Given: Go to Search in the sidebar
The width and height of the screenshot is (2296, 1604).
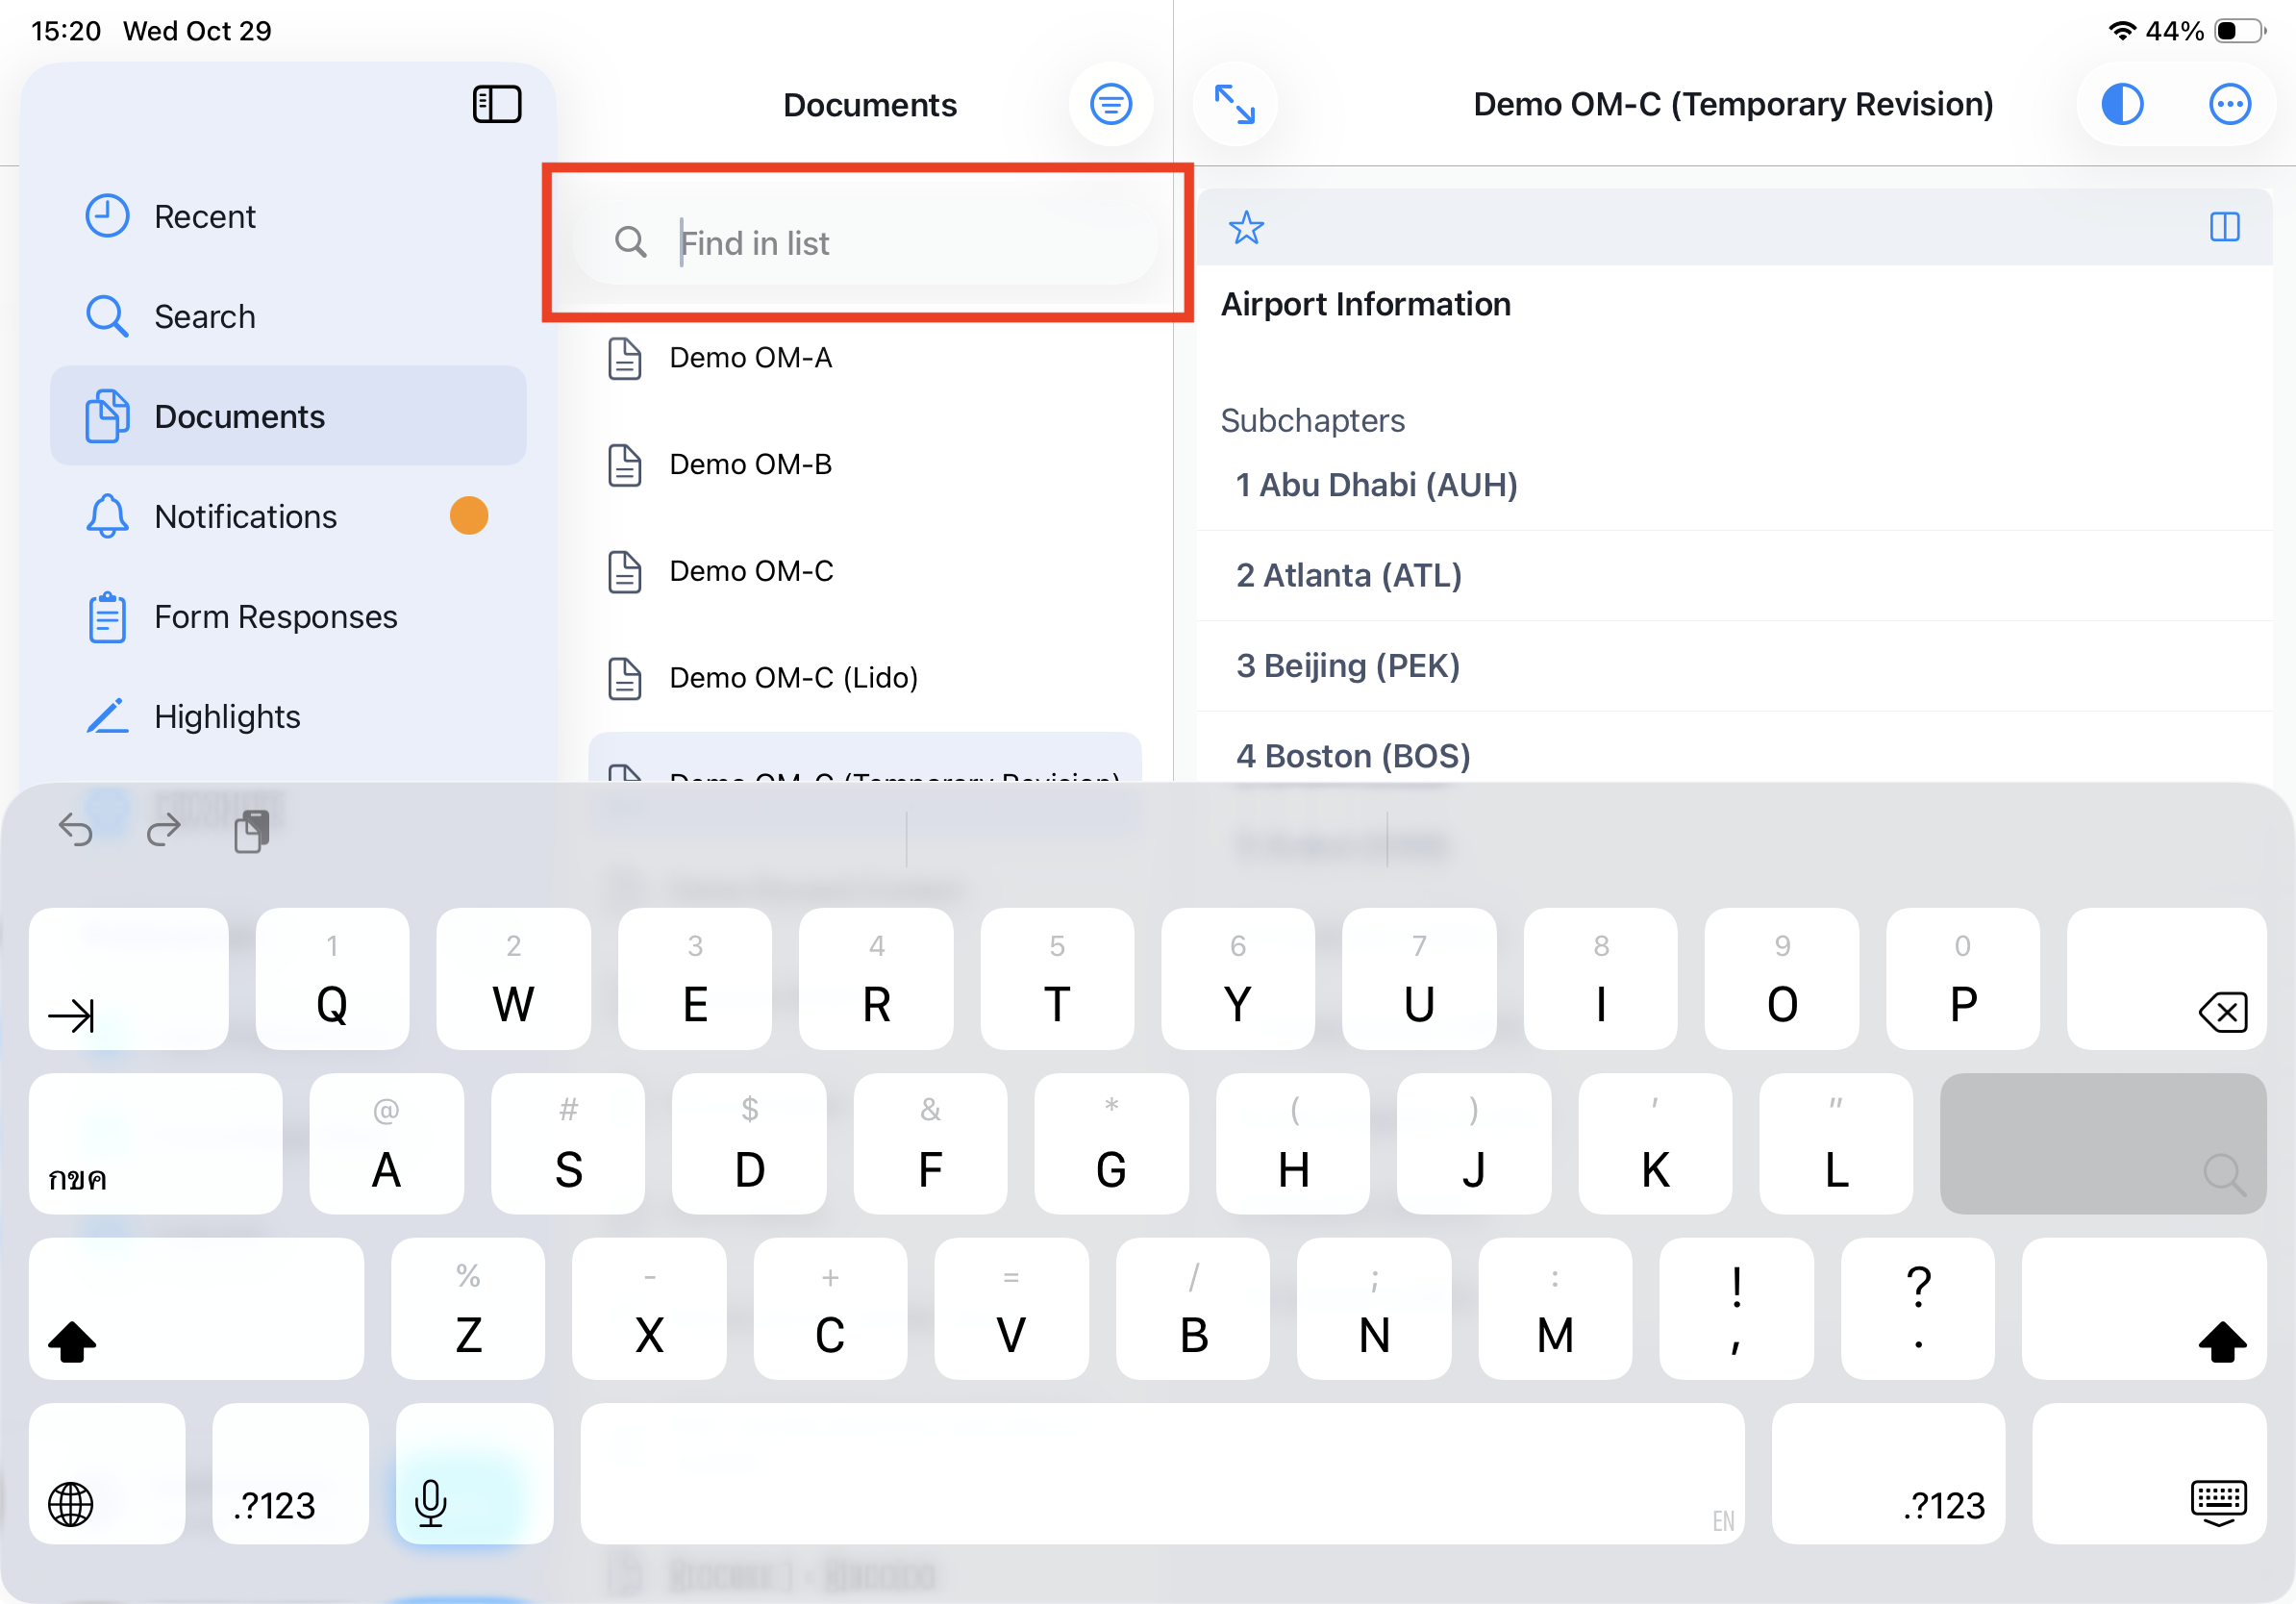Looking at the screenshot, I should tap(204, 316).
